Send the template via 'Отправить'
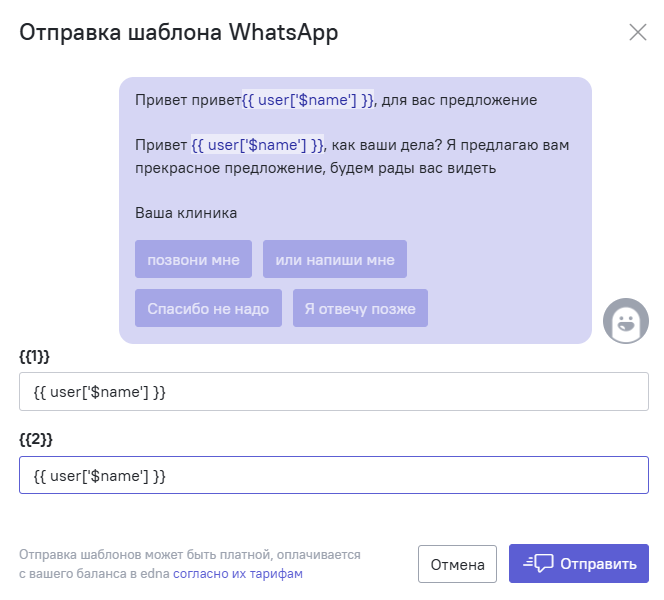This screenshot has width=664, height=600. click(x=579, y=564)
